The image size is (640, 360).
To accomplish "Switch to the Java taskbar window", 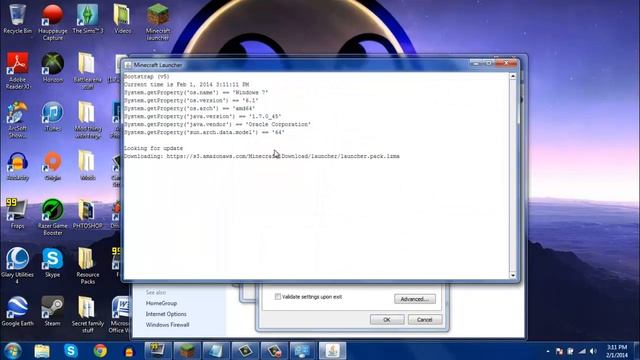I will click(333, 351).
